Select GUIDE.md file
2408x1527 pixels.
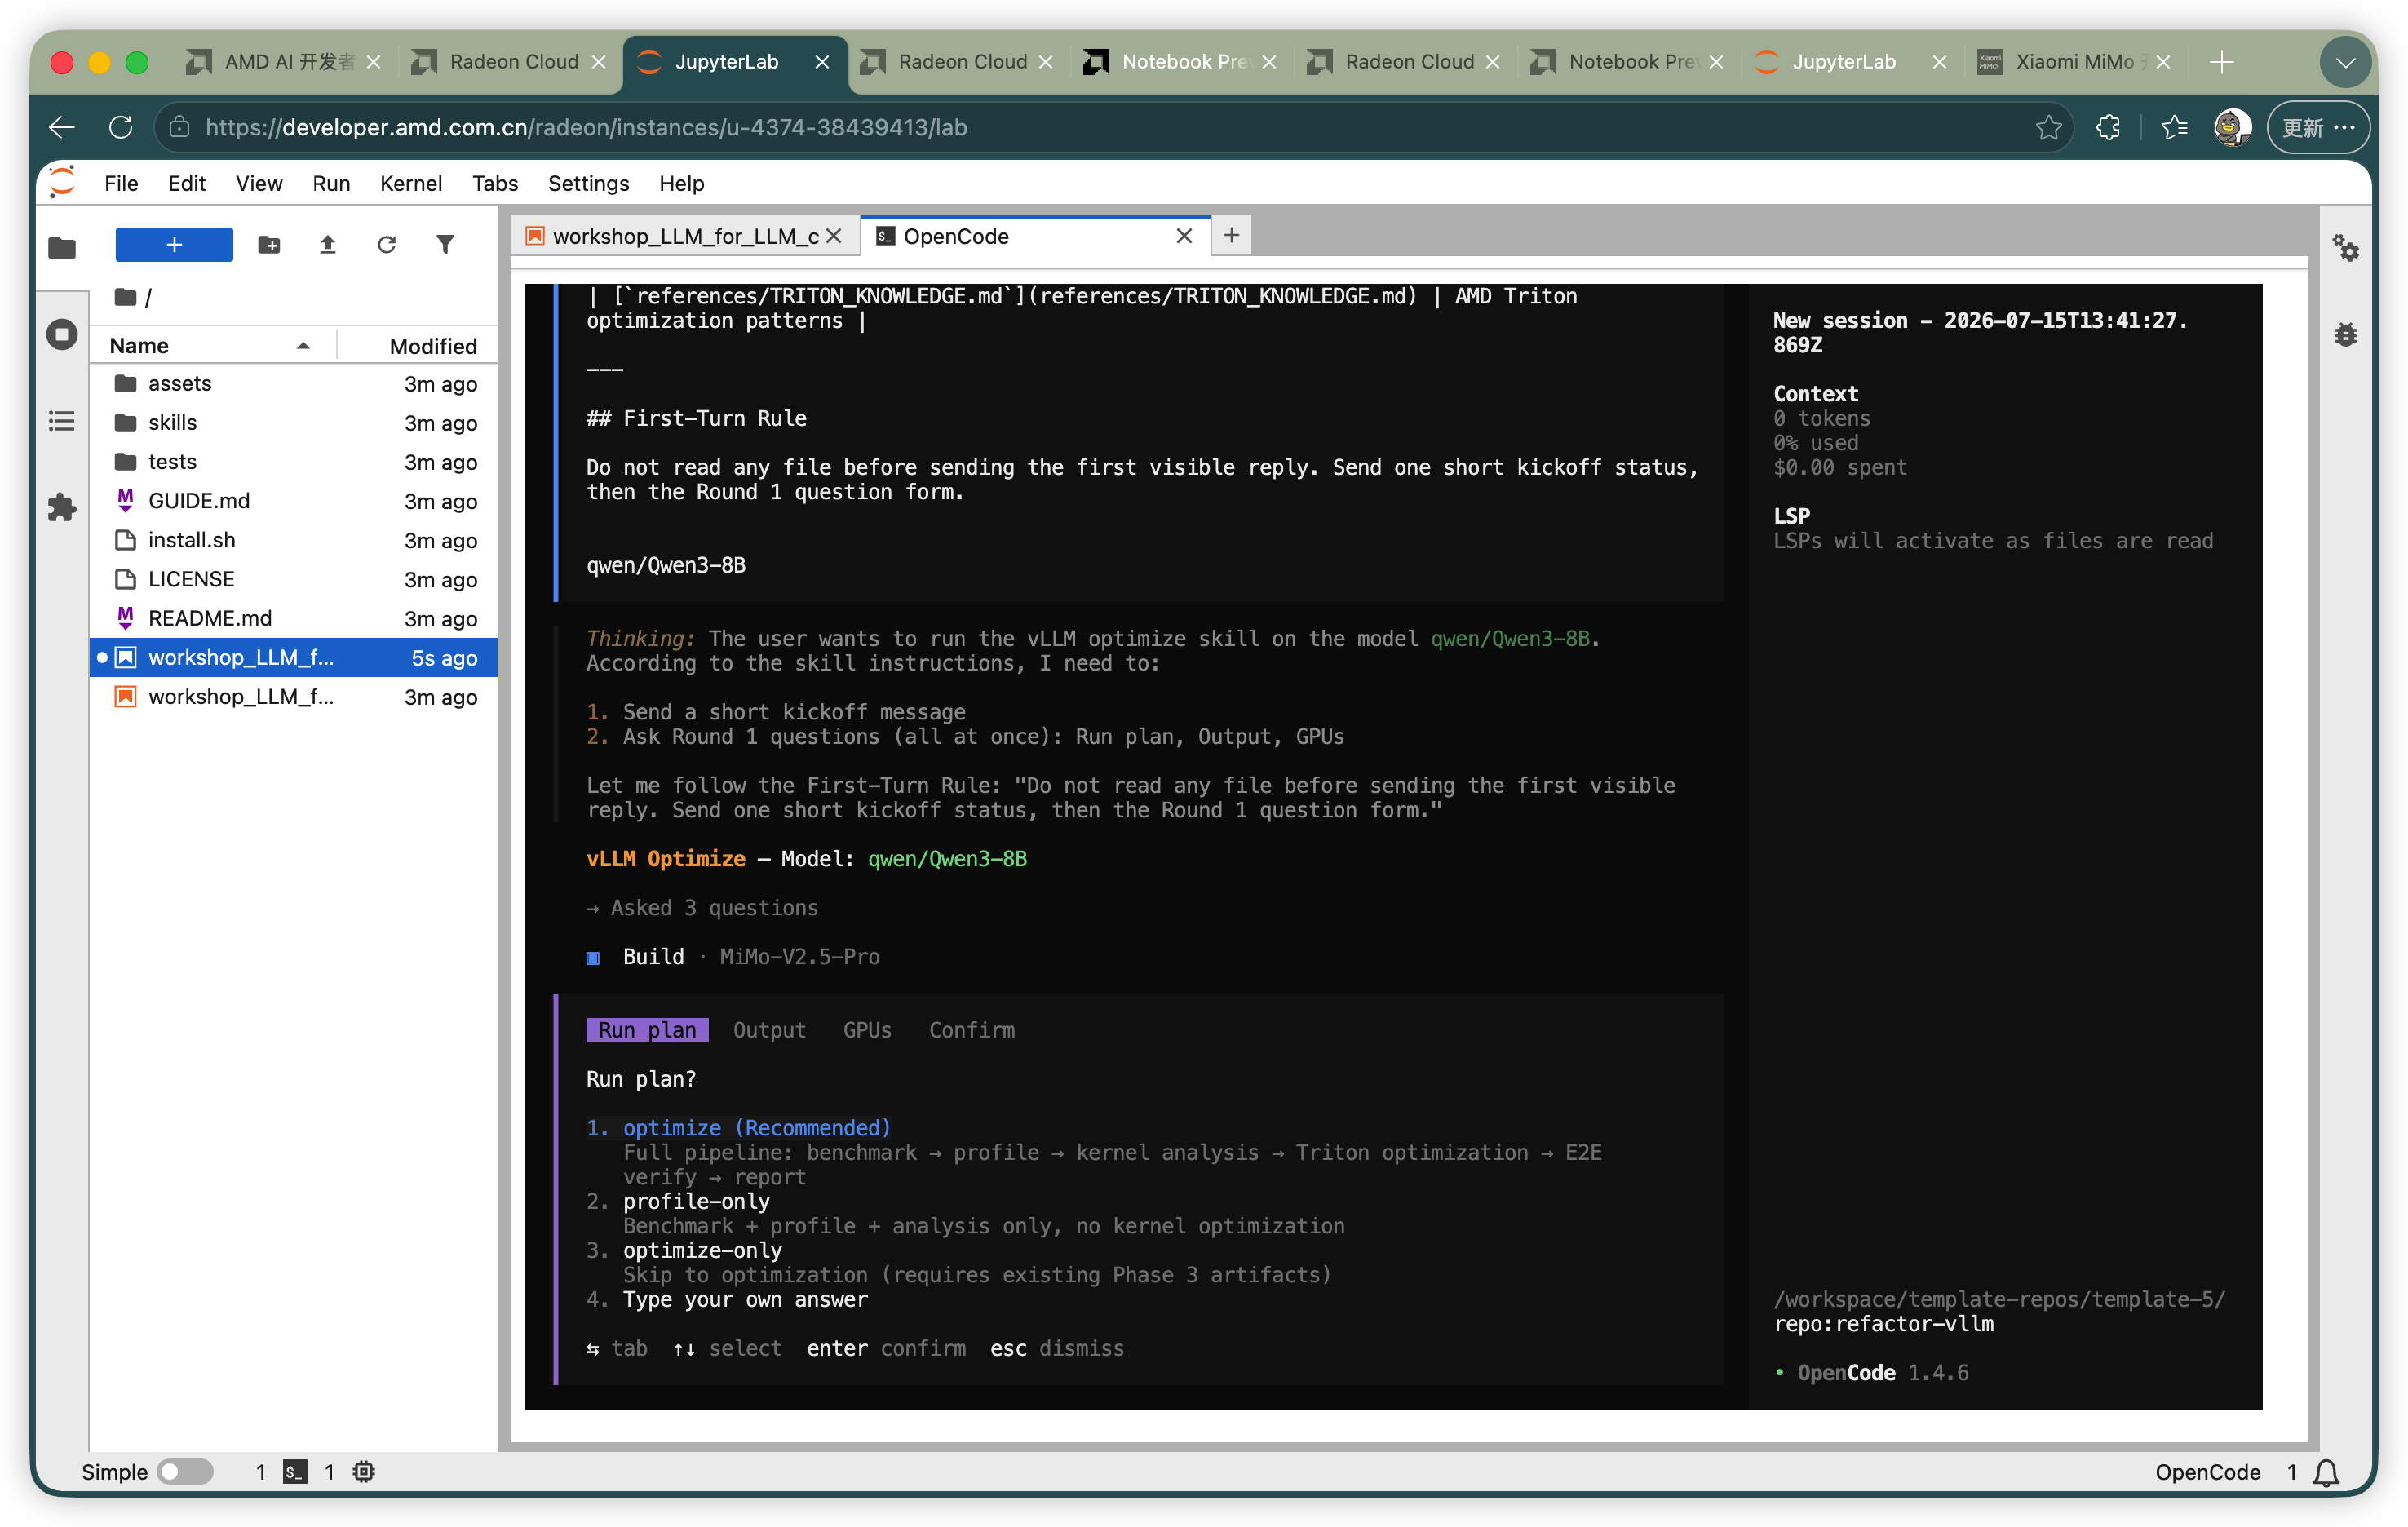click(294, 500)
